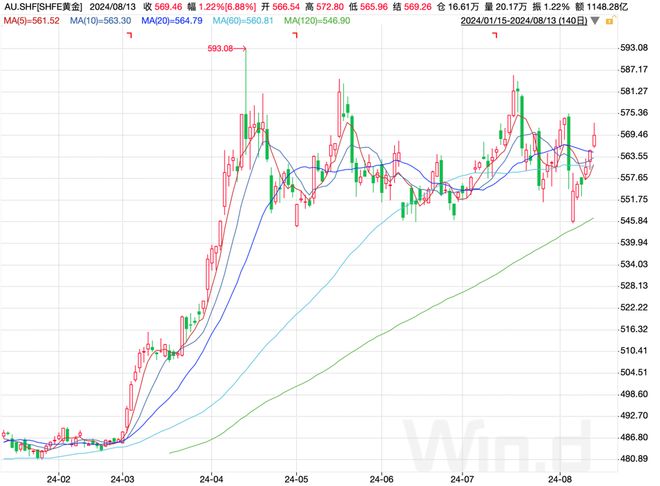660x486 pixels.
Task: Click the red corner marker above 24-05
Action: click(x=294, y=36)
